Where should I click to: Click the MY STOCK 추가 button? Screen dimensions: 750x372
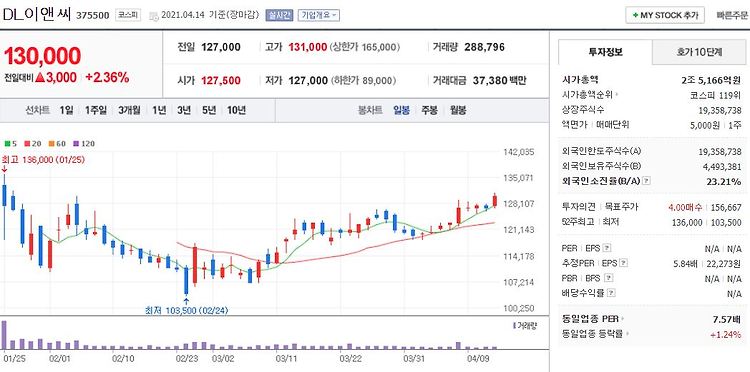(x=665, y=15)
